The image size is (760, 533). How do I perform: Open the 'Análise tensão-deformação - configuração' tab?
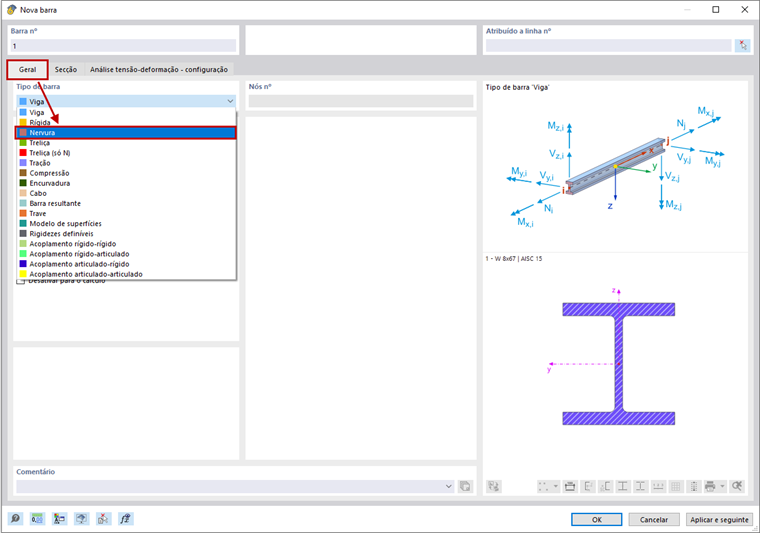tap(159, 69)
